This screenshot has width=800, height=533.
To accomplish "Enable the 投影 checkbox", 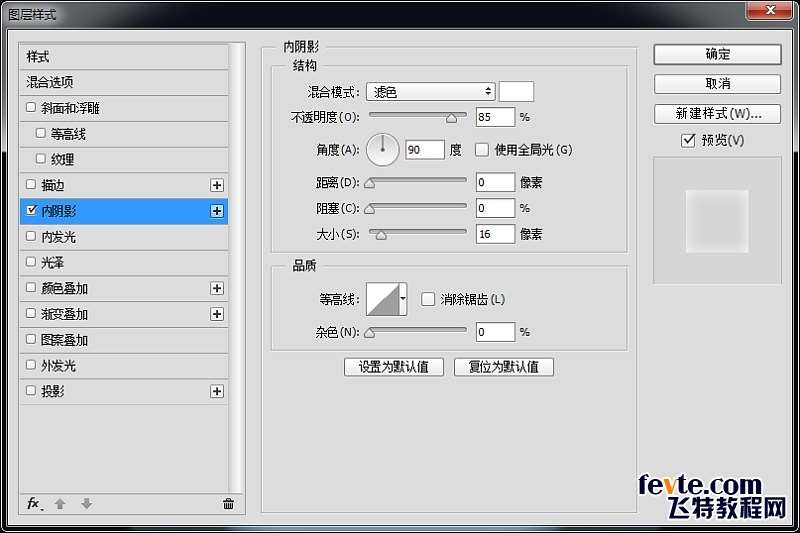I will pos(31,391).
